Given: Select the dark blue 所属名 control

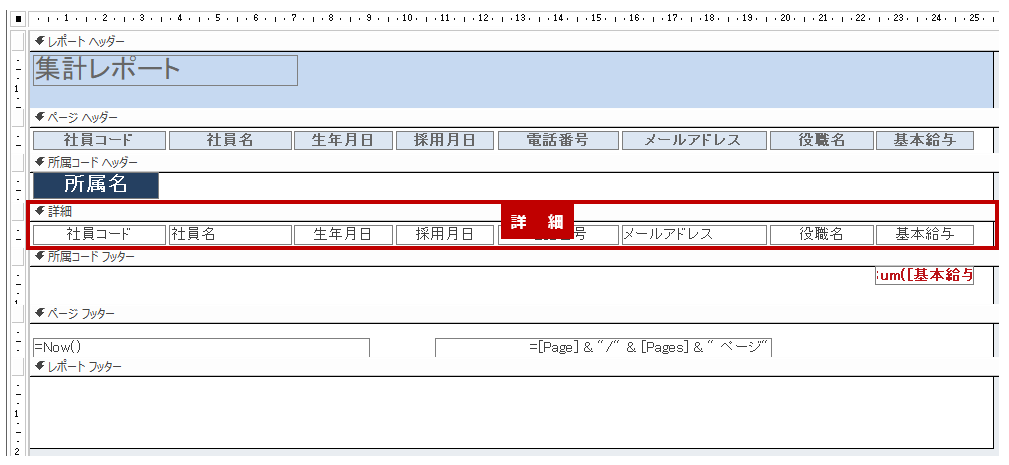Looking at the screenshot, I should pyautogui.click(x=95, y=185).
